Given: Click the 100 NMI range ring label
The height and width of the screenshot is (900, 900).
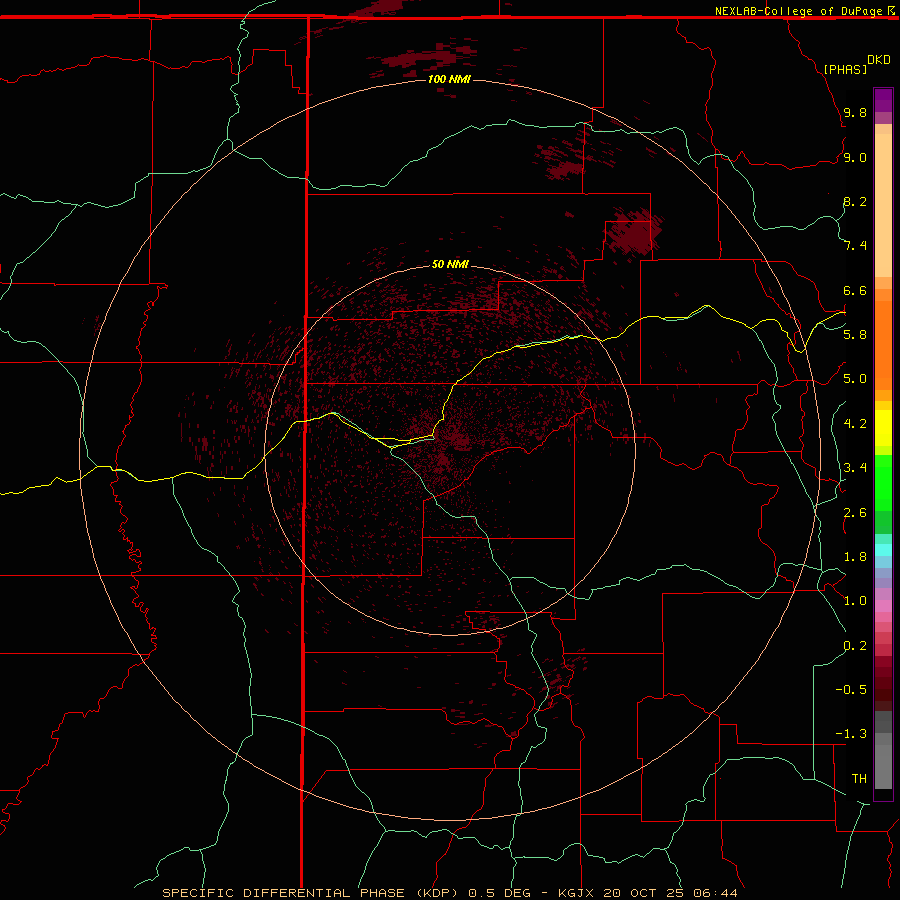Looking at the screenshot, I should [449, 79].
